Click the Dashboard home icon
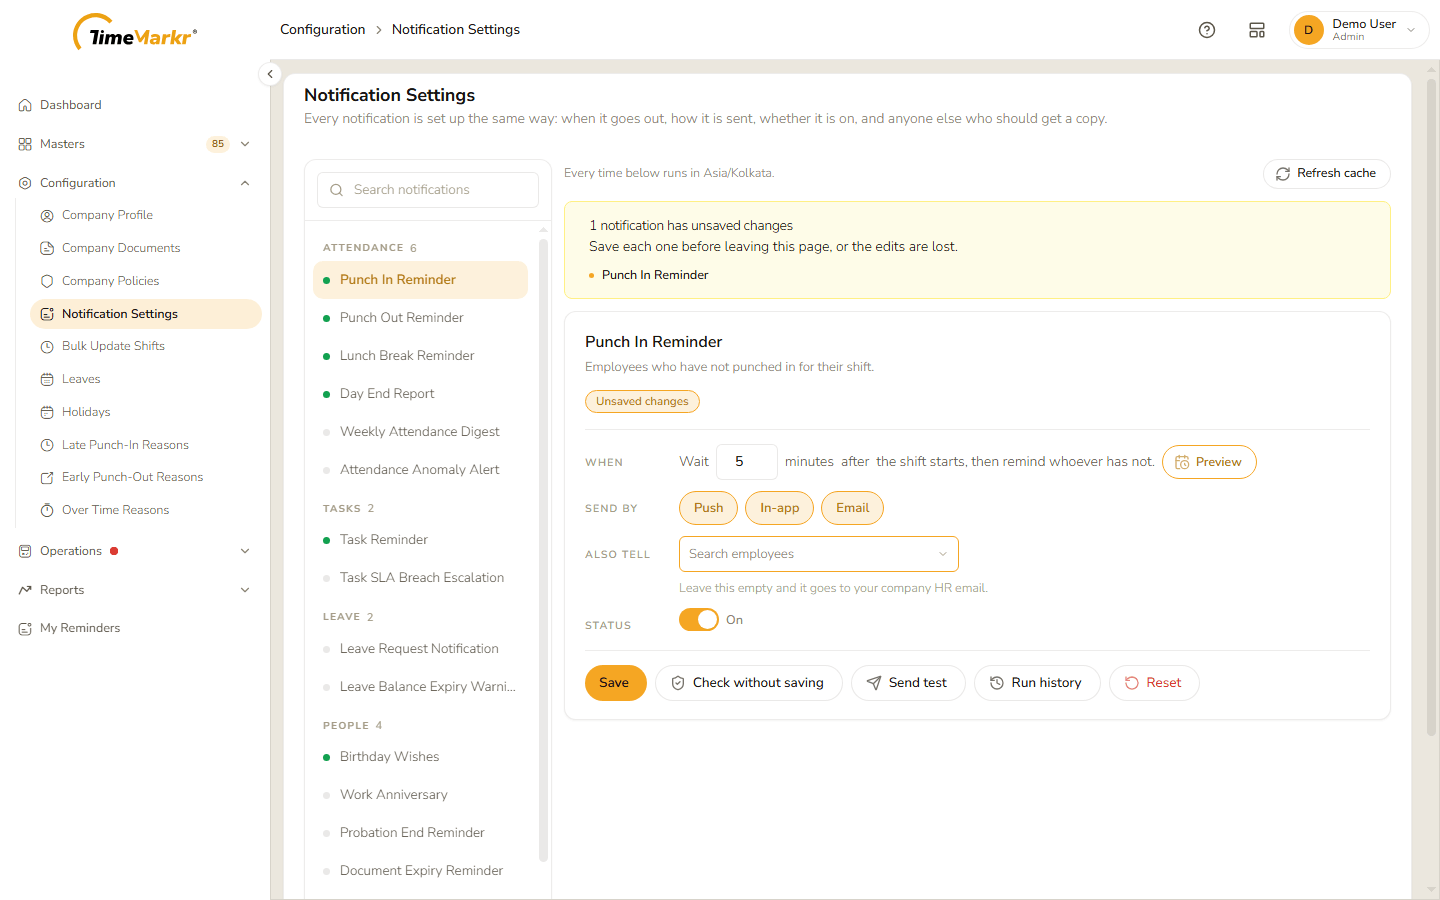1440x900 pixels. point(25,105)
